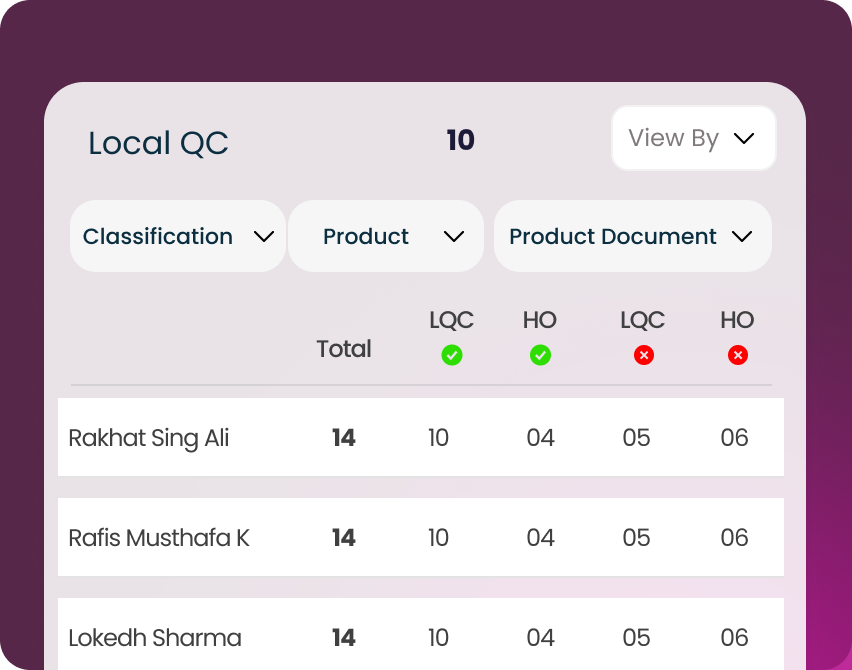Click green check icon under first LQC
Viewport: 852px width, 670px height.
click(x=452, y=355)
